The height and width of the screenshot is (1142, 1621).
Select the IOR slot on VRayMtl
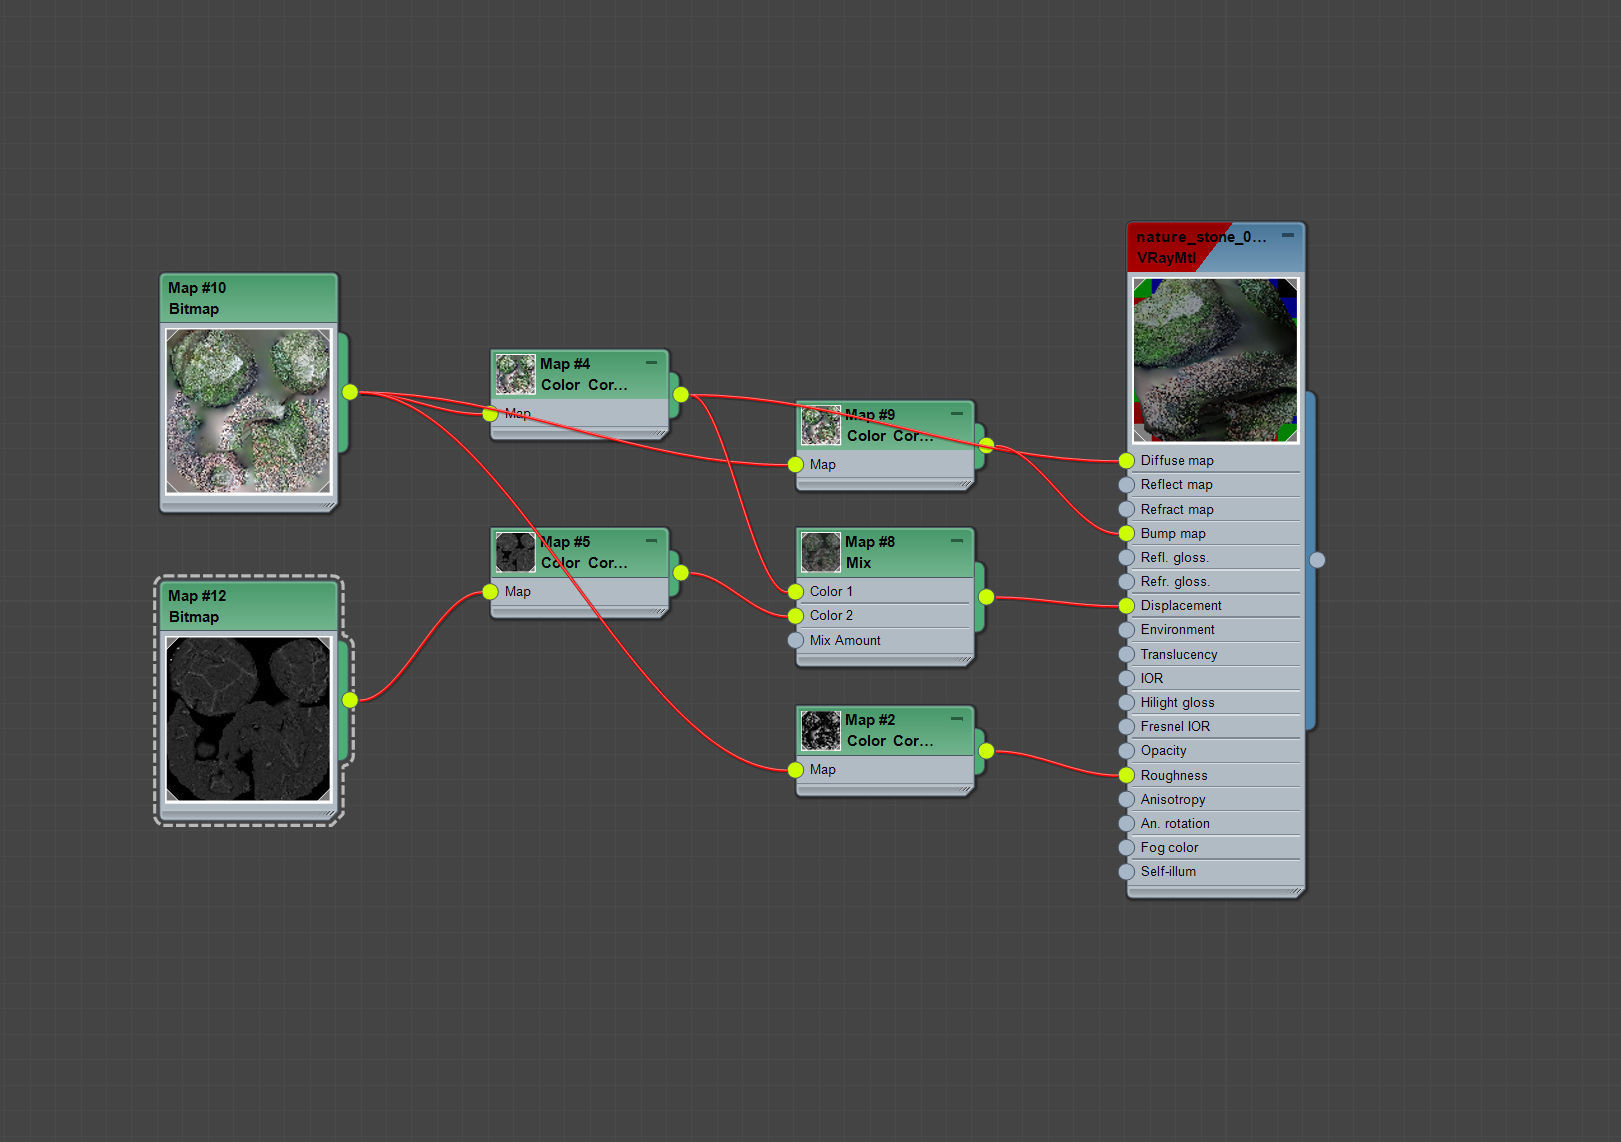click(x=1215, y=678)
